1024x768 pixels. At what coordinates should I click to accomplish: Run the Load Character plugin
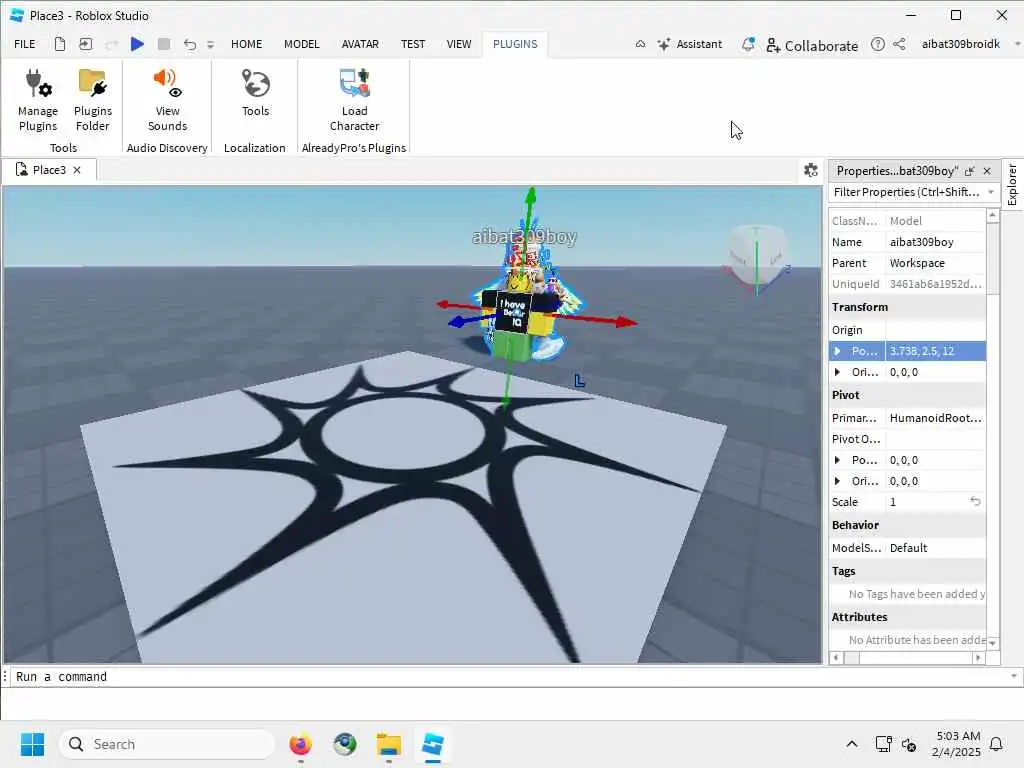pyautogui.click(x=354, y=101)
